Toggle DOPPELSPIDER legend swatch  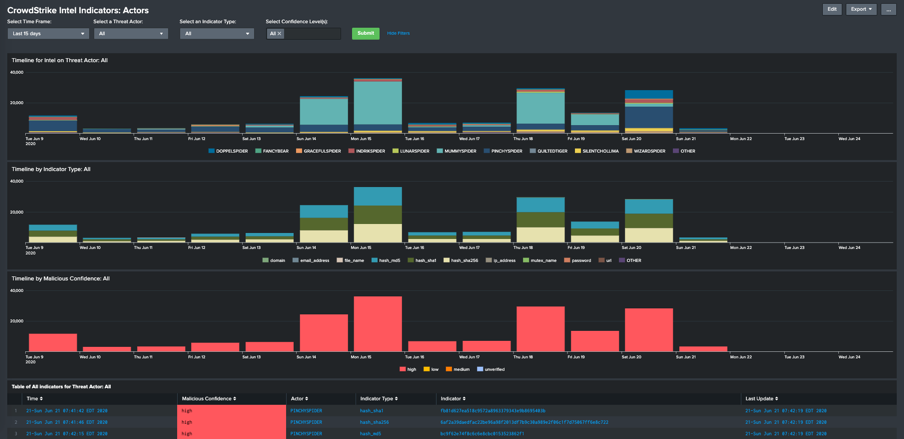pyautogui.click(x=210, y=151)
